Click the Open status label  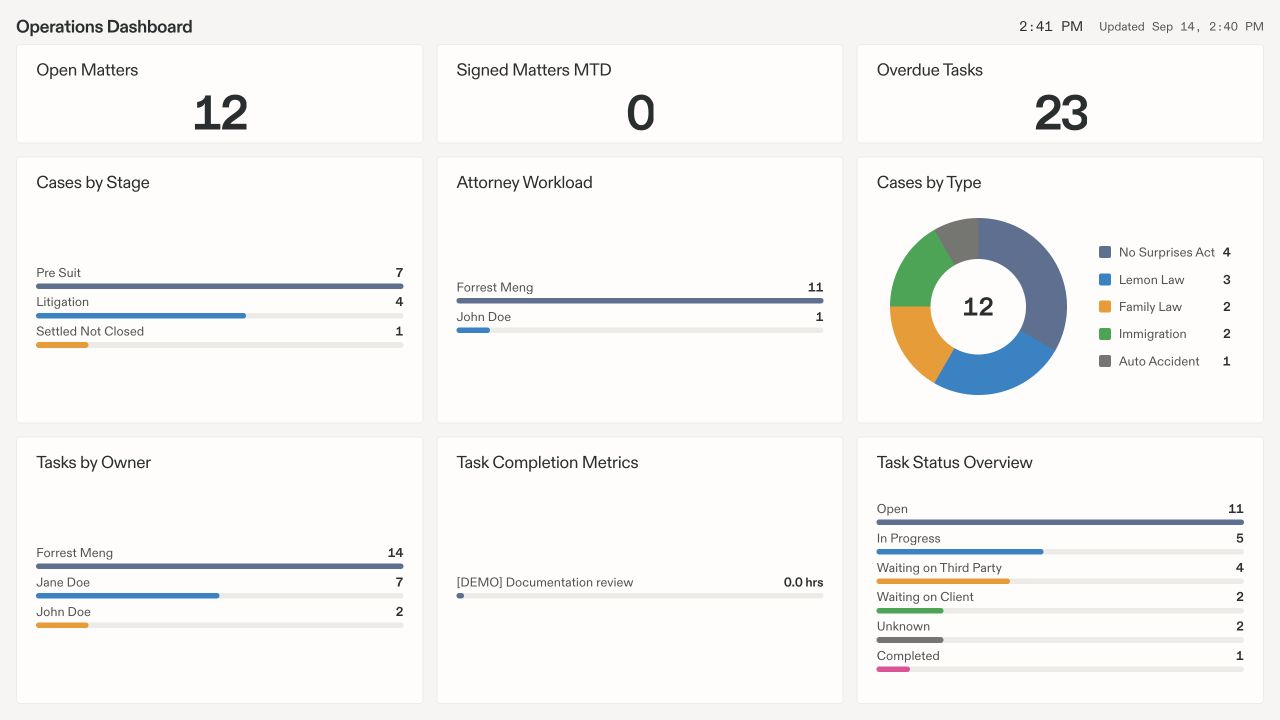[x=892, y=509]
